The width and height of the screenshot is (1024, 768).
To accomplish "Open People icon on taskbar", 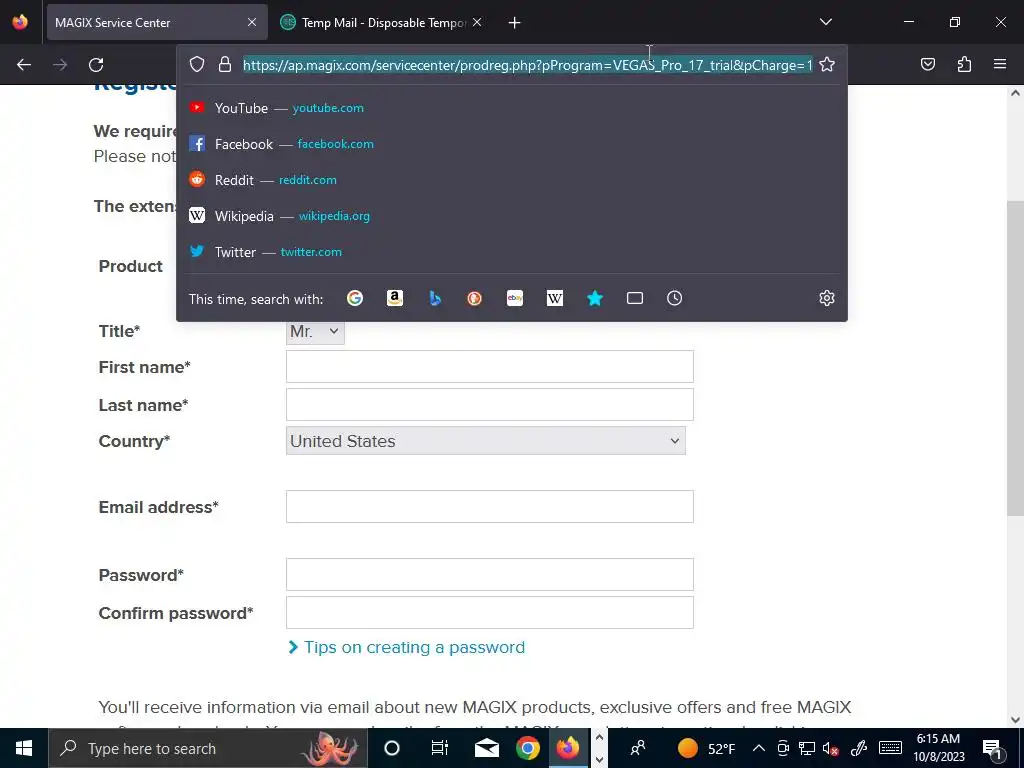I will pos(638,748).
